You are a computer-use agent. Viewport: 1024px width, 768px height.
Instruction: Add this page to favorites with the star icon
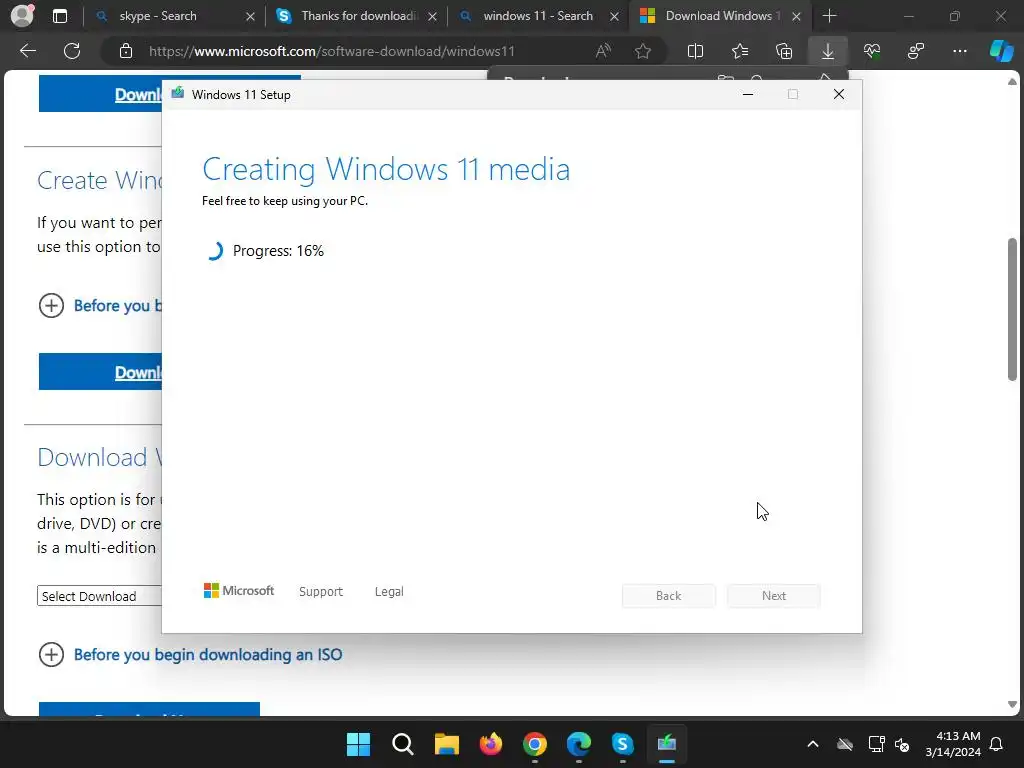643,51
